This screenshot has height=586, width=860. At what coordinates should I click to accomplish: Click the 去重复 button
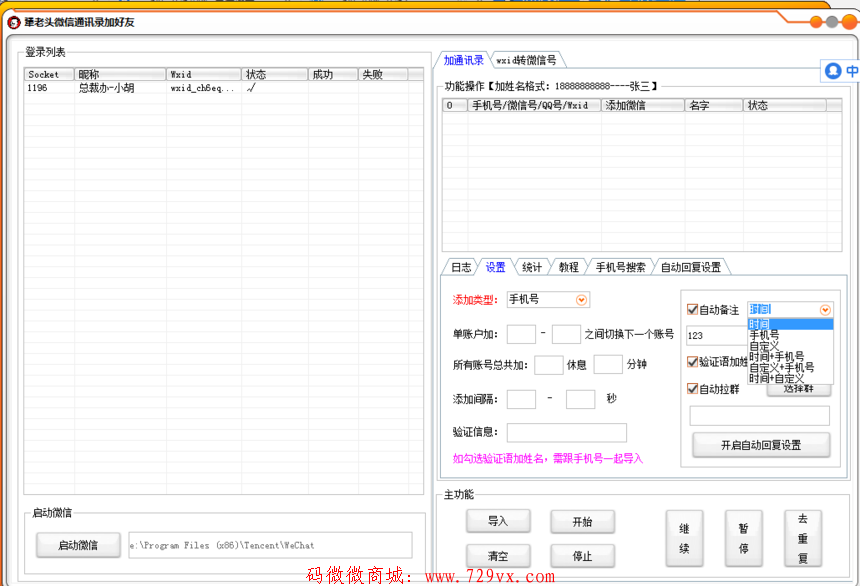pyautogui.click(x=802, y=538)
